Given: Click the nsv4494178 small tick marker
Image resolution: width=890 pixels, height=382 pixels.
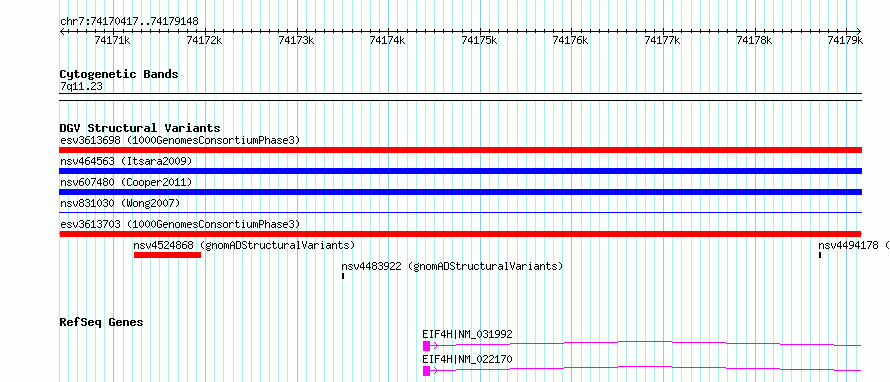Looking at the screenshot, I should (820, 255).
